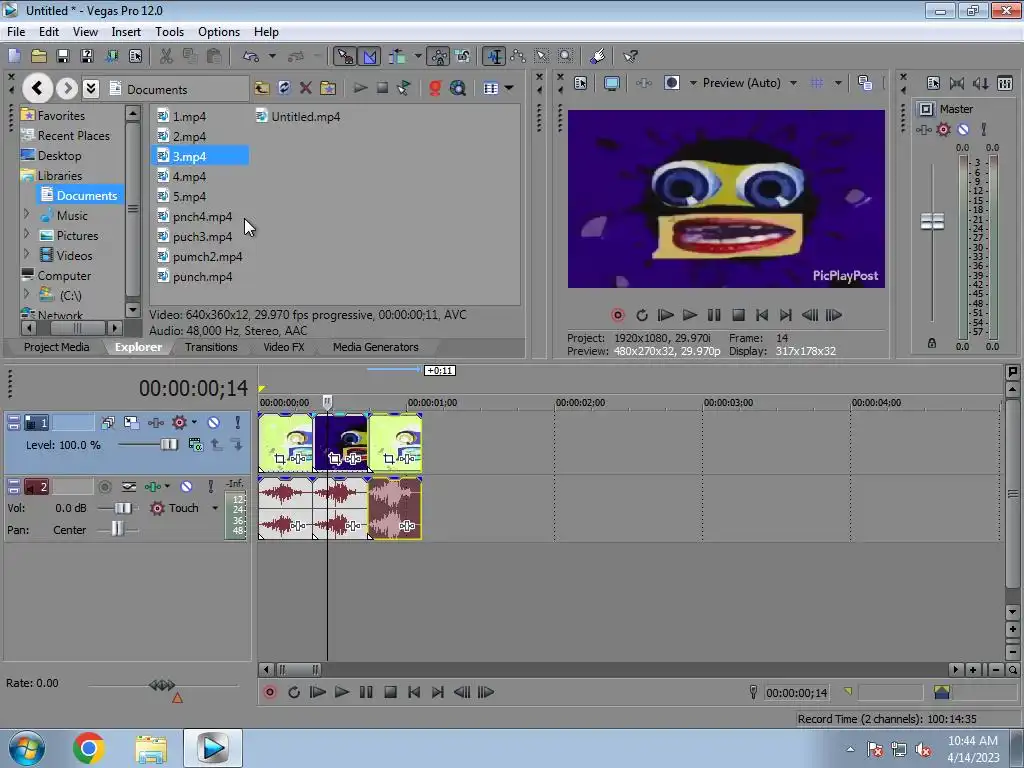
Task: Click the What's This help icon
Action: point(630,56)
